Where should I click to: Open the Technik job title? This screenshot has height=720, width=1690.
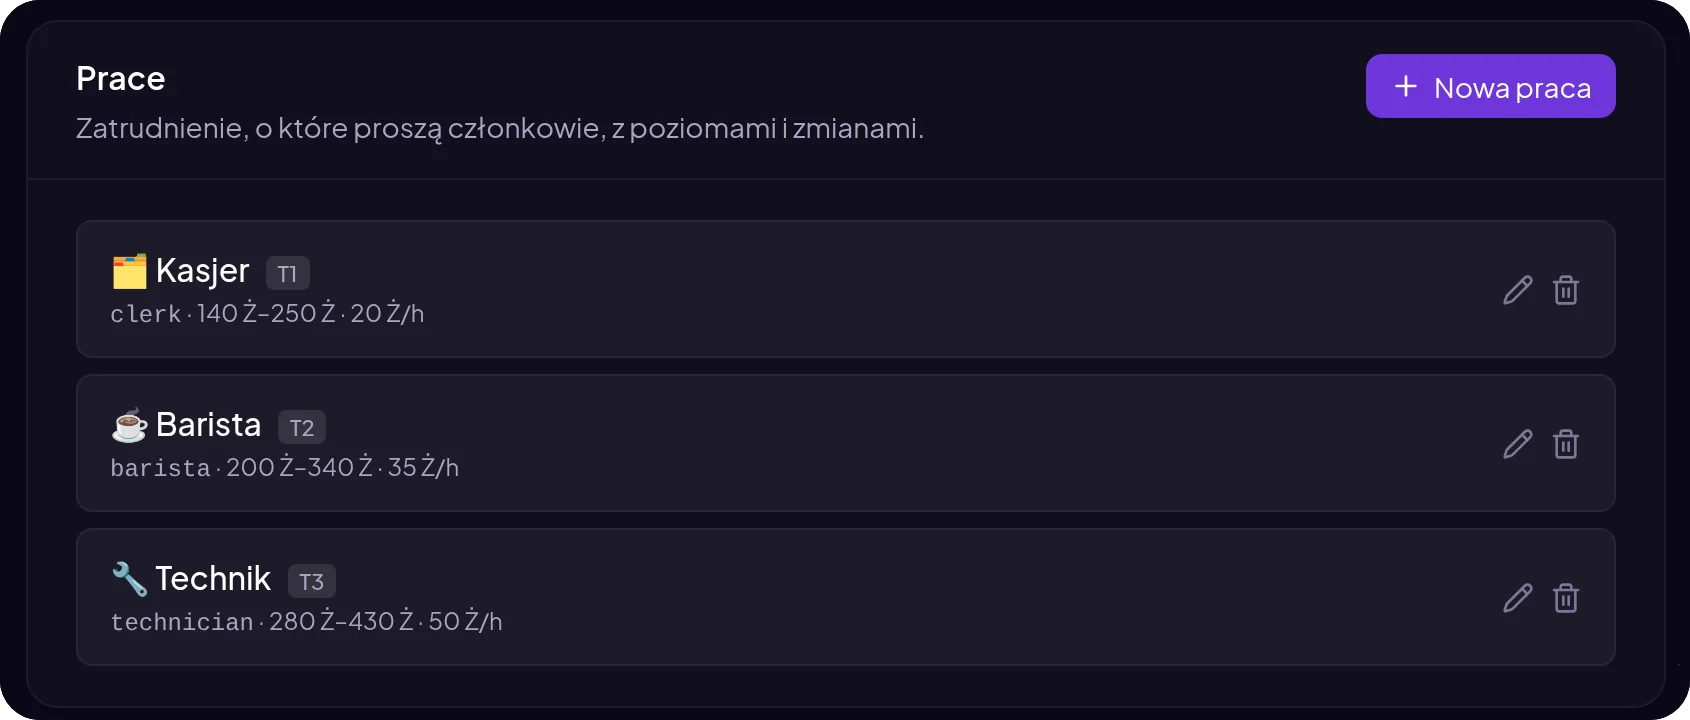click(x=213, y=579)
